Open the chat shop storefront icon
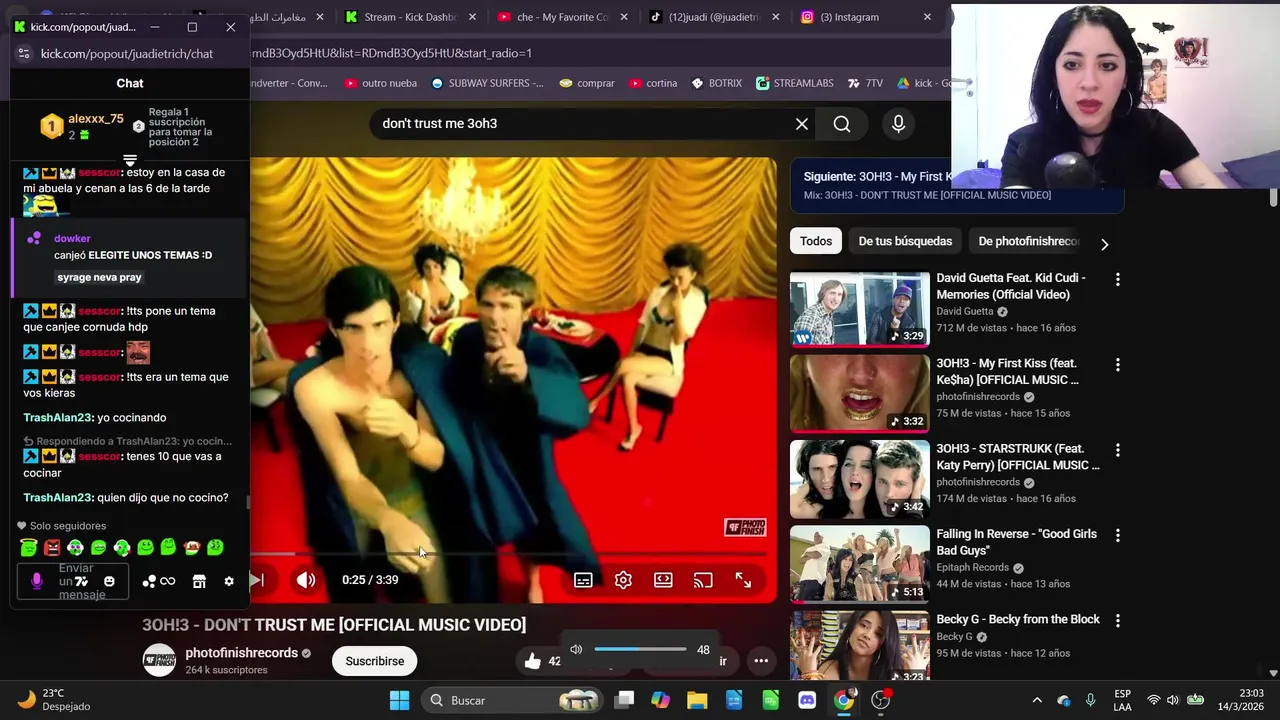This screenshot has height=720, width=1280. pos(199,581)
